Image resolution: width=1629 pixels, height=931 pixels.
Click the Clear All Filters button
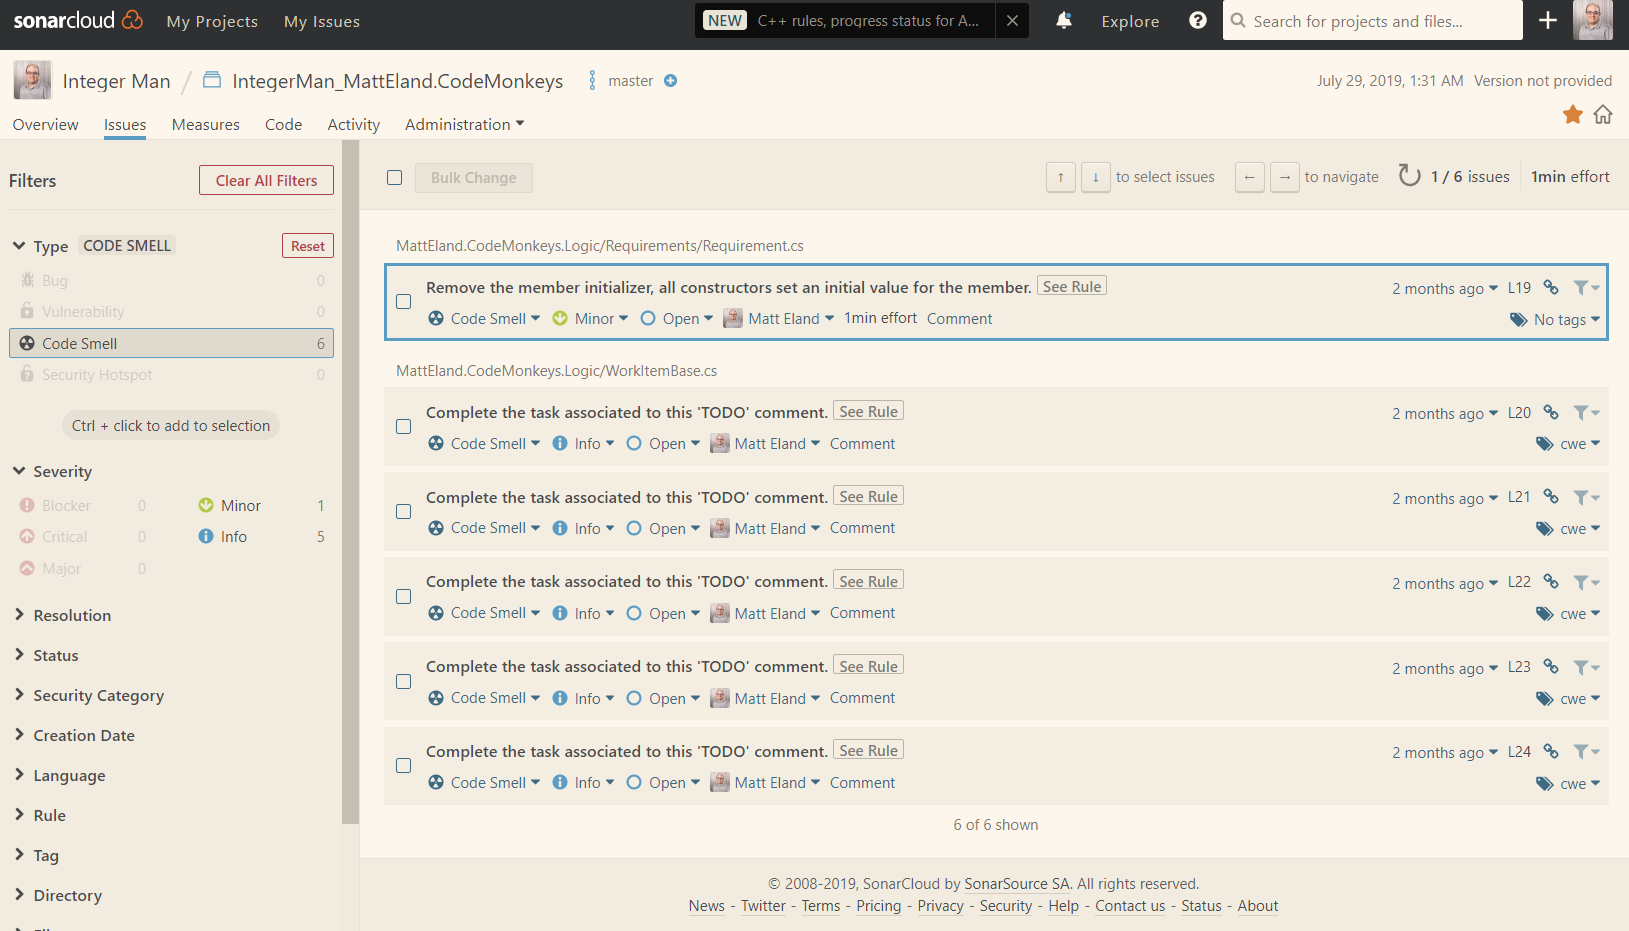coord(266,180)
